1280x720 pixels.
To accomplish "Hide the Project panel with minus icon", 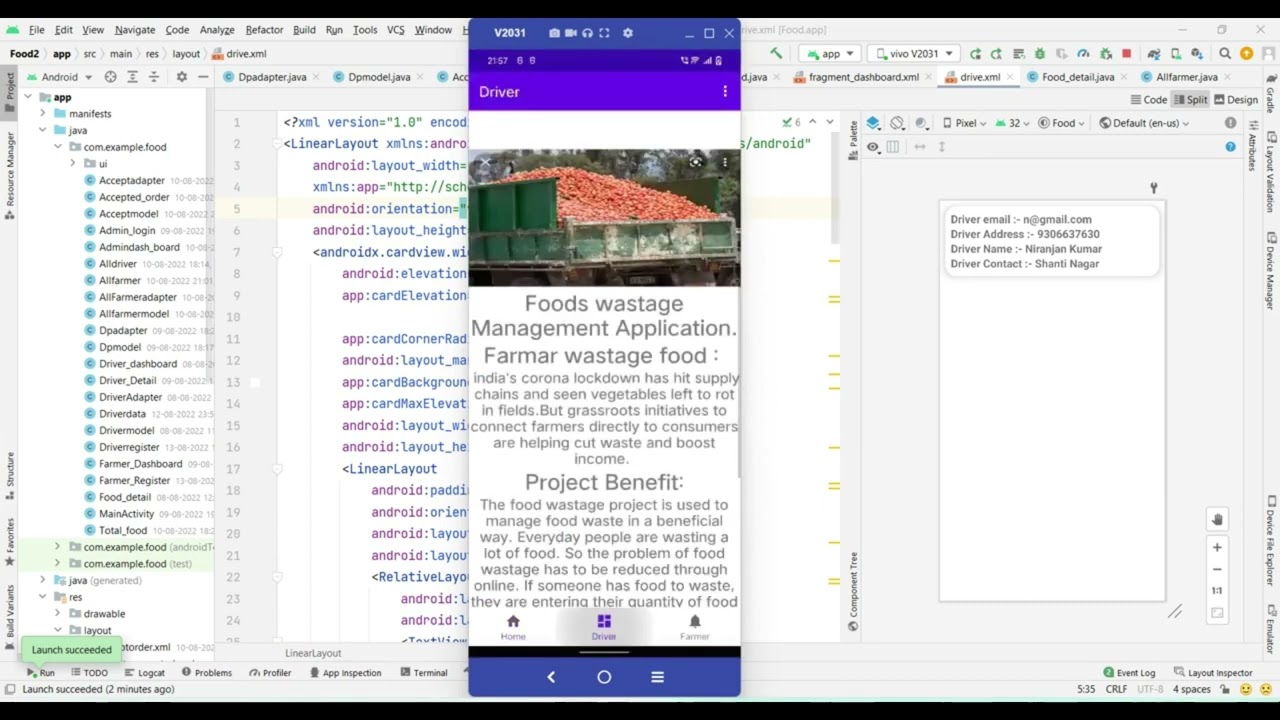I will [203, 77].
